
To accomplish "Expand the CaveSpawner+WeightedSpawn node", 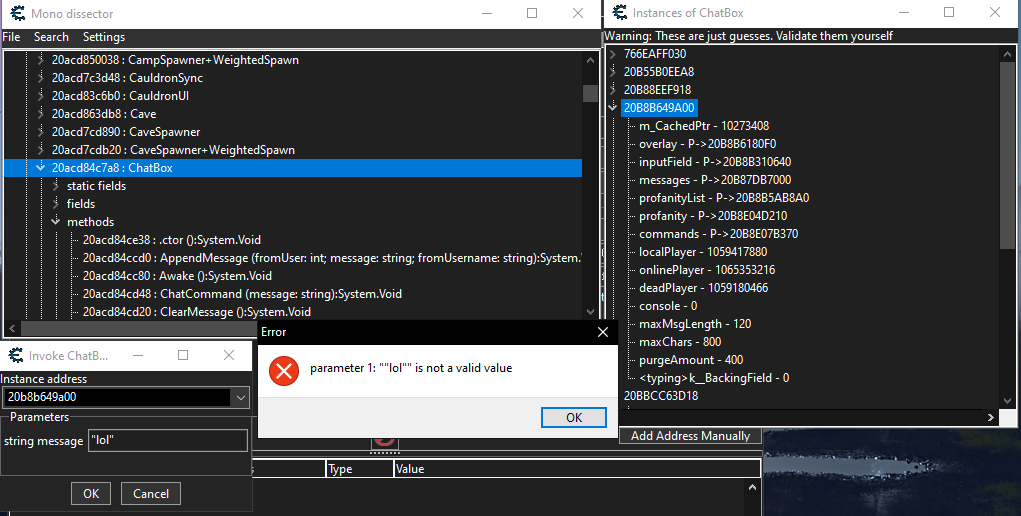I will (x=40, y=150).
